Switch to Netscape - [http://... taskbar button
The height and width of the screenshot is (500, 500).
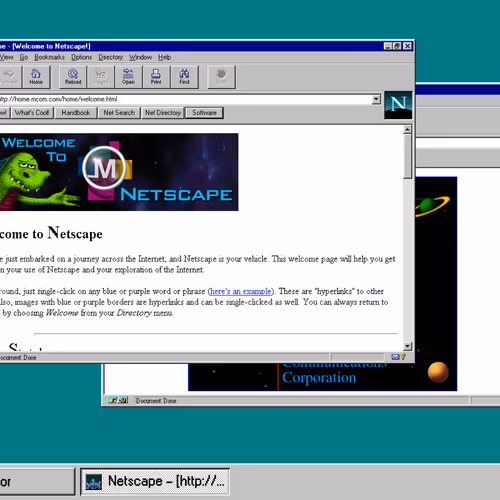[155, 482]
